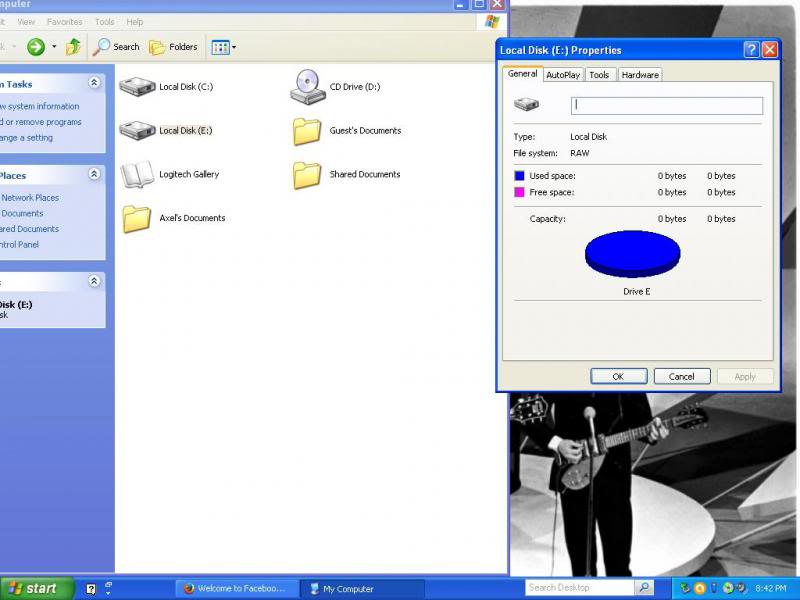Select the Local Disk (E:) drive icon
Viewport: 800px width, 600px height.
pos(137,131)
